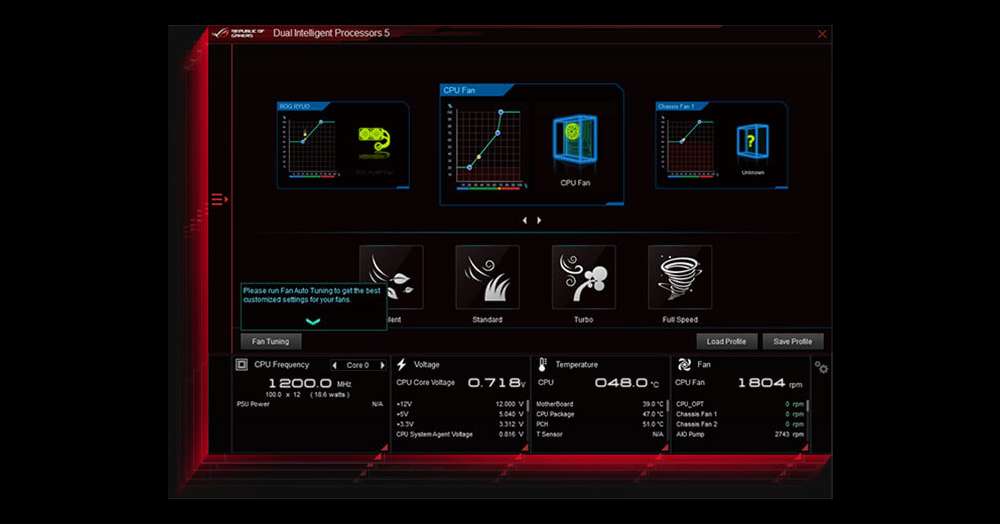Click the Fan Auto Tuning tip message
Image resolution: width=1000 pixels, height=524 pixels.
point(312,295)
